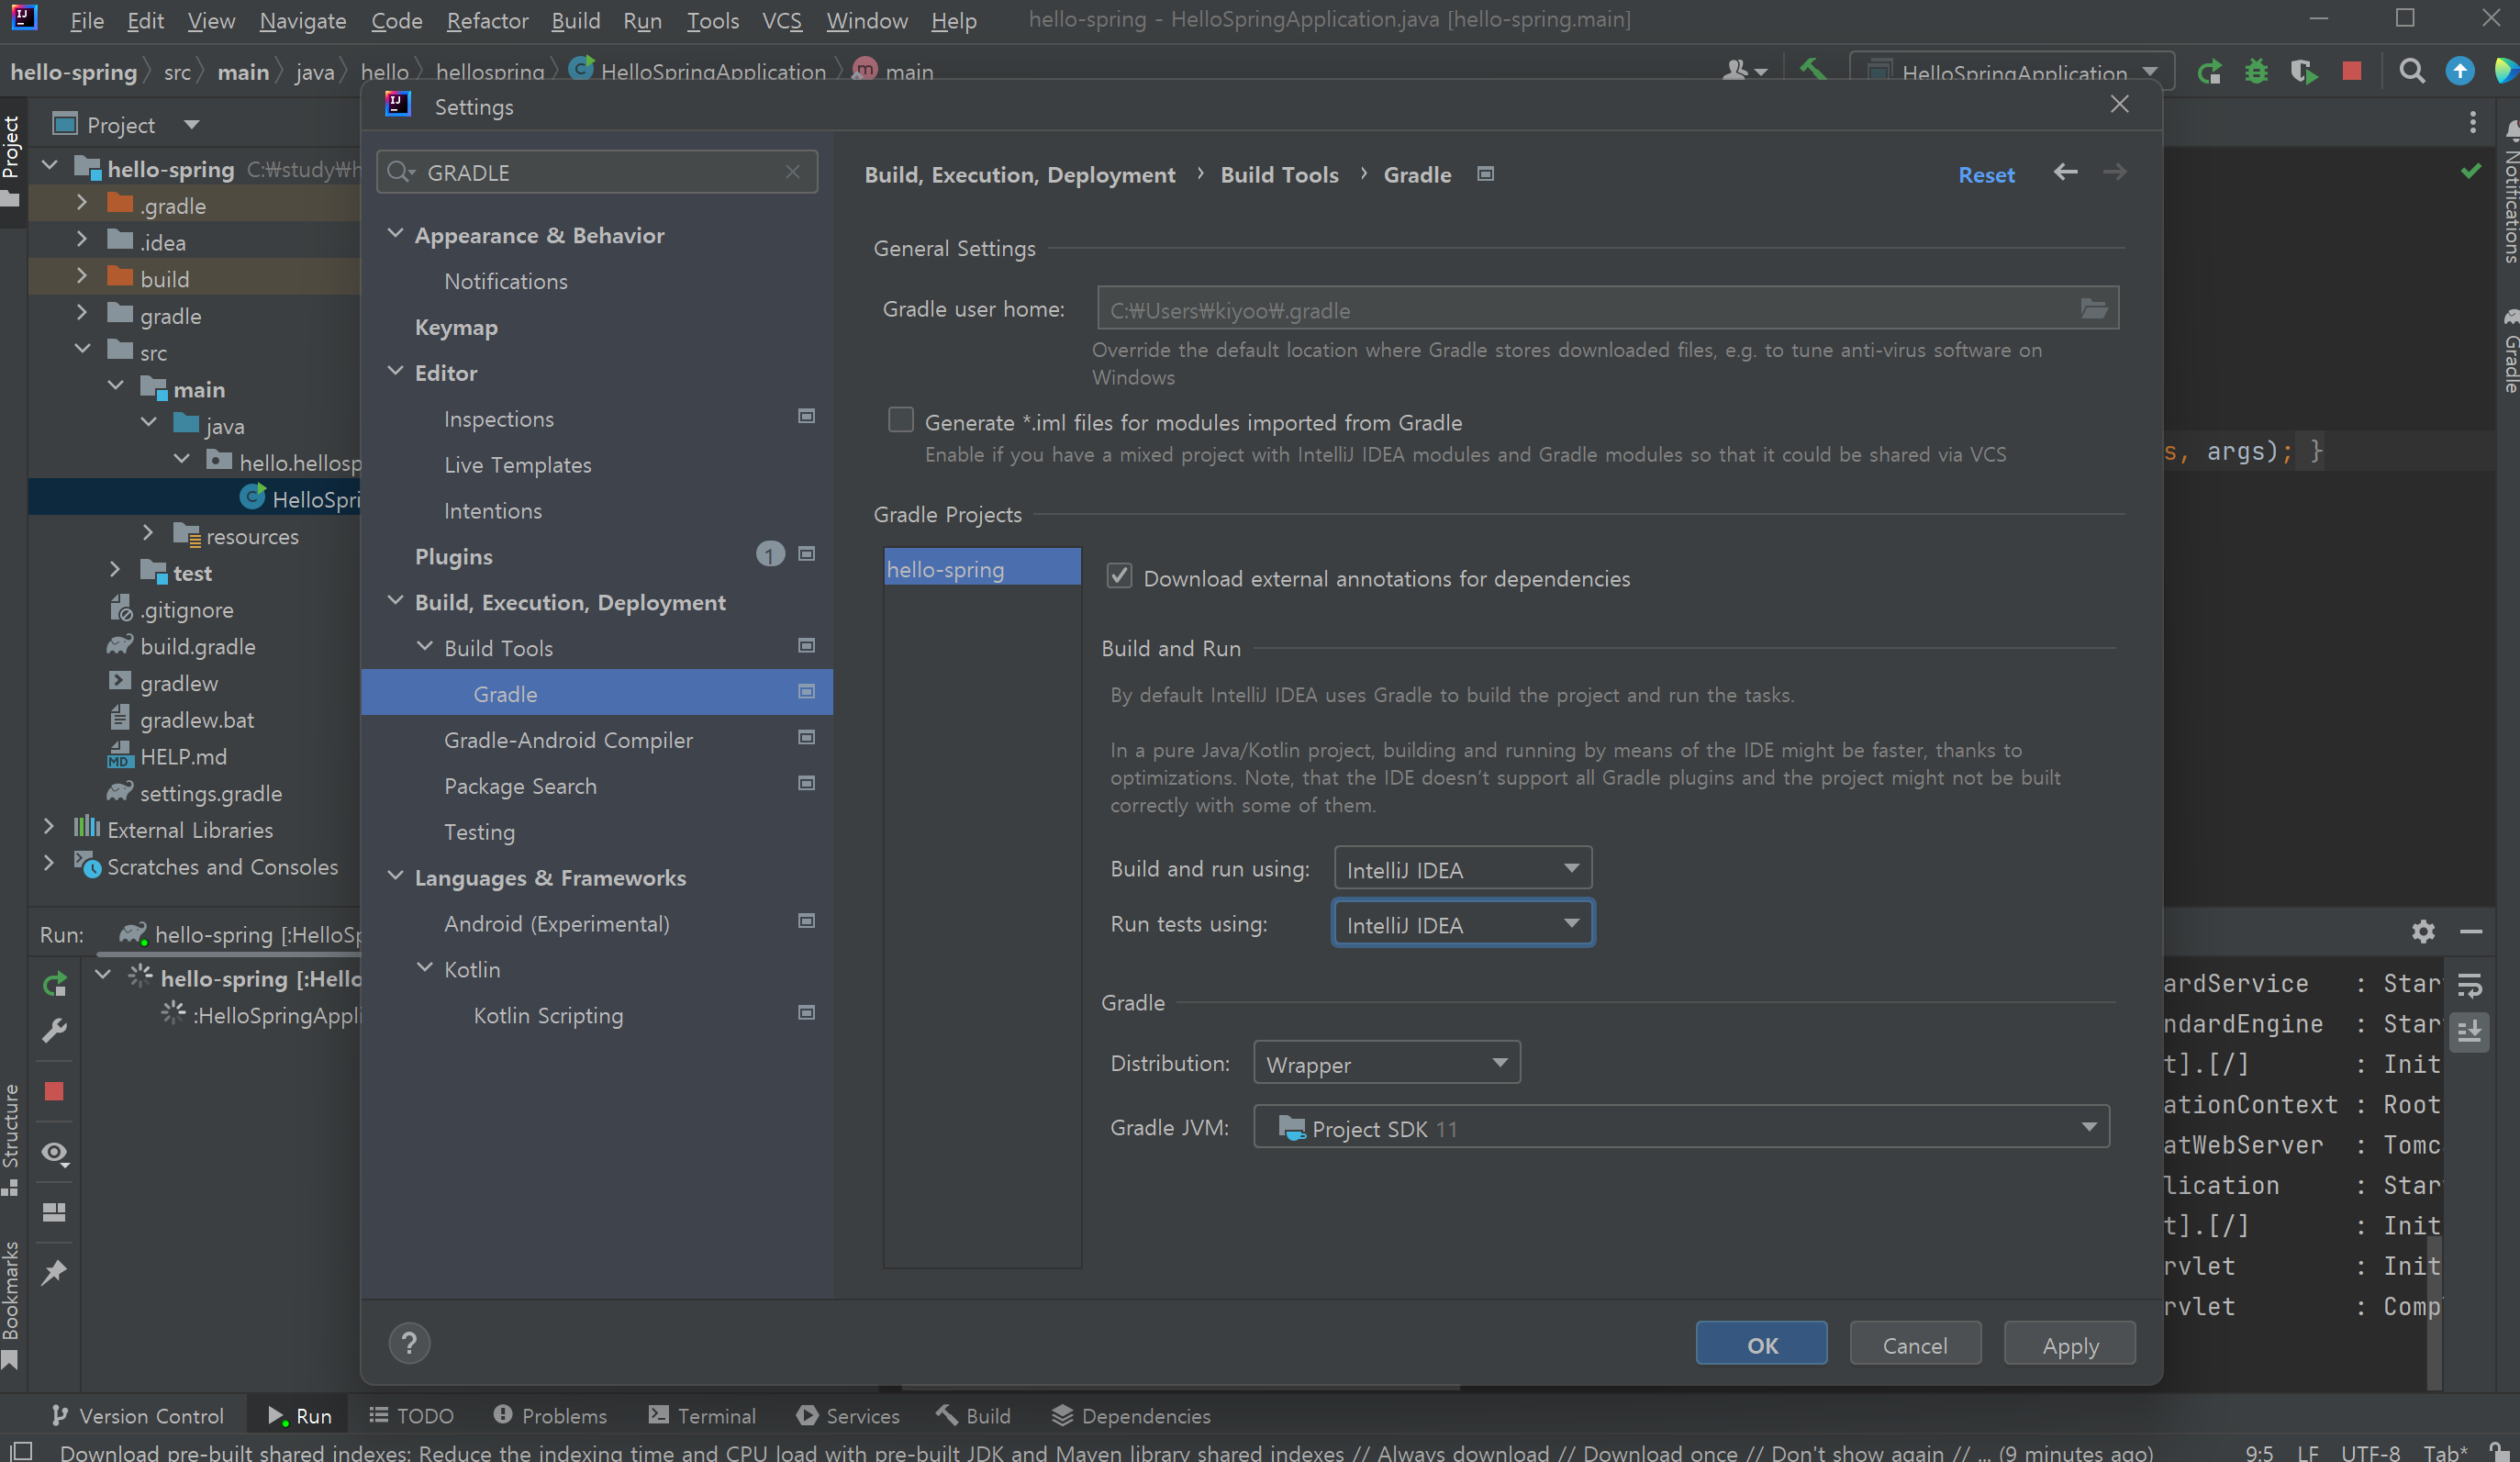Click Rerun icon in Run panel

(54, 985)
